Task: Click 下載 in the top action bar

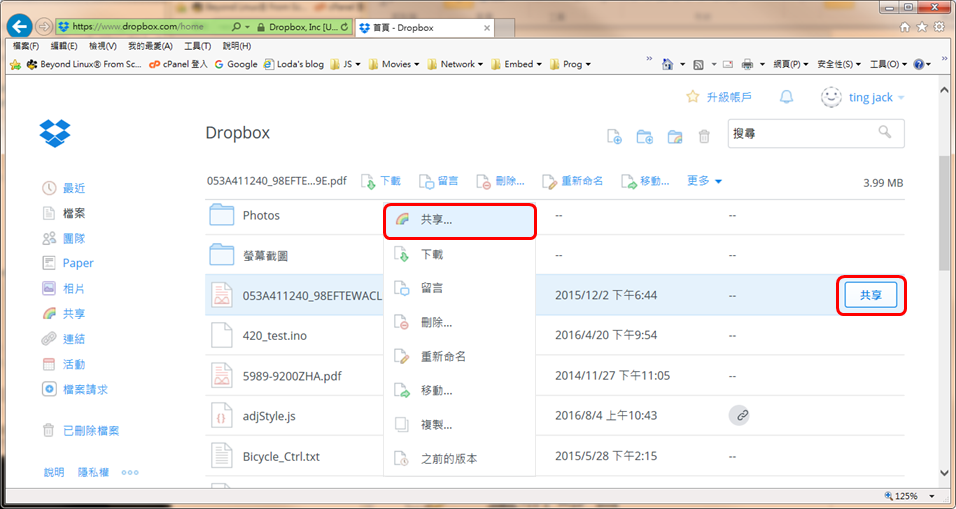Action: pyautogui.click(x=381, y=181)
